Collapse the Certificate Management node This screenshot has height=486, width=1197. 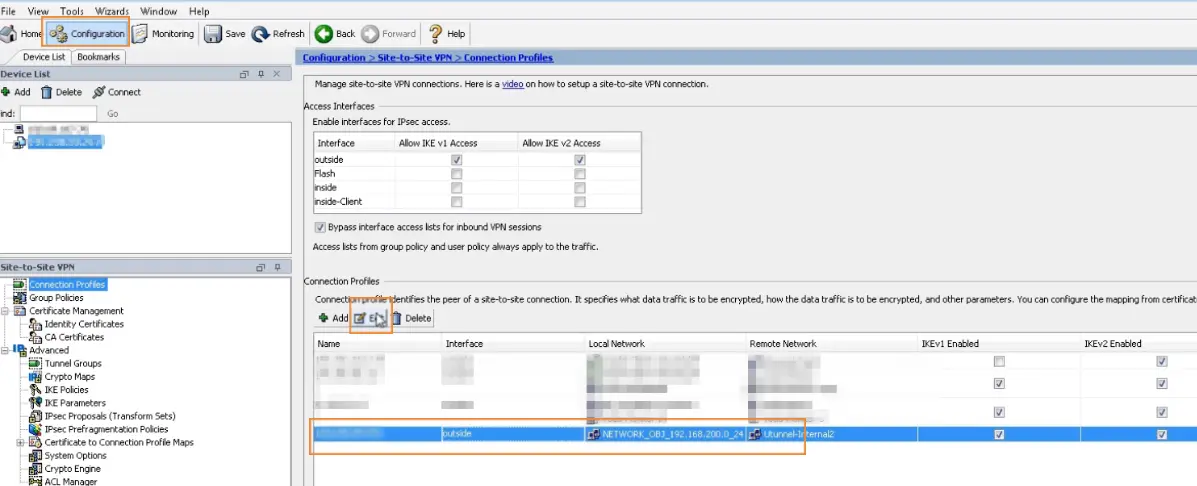coord(5,311)
